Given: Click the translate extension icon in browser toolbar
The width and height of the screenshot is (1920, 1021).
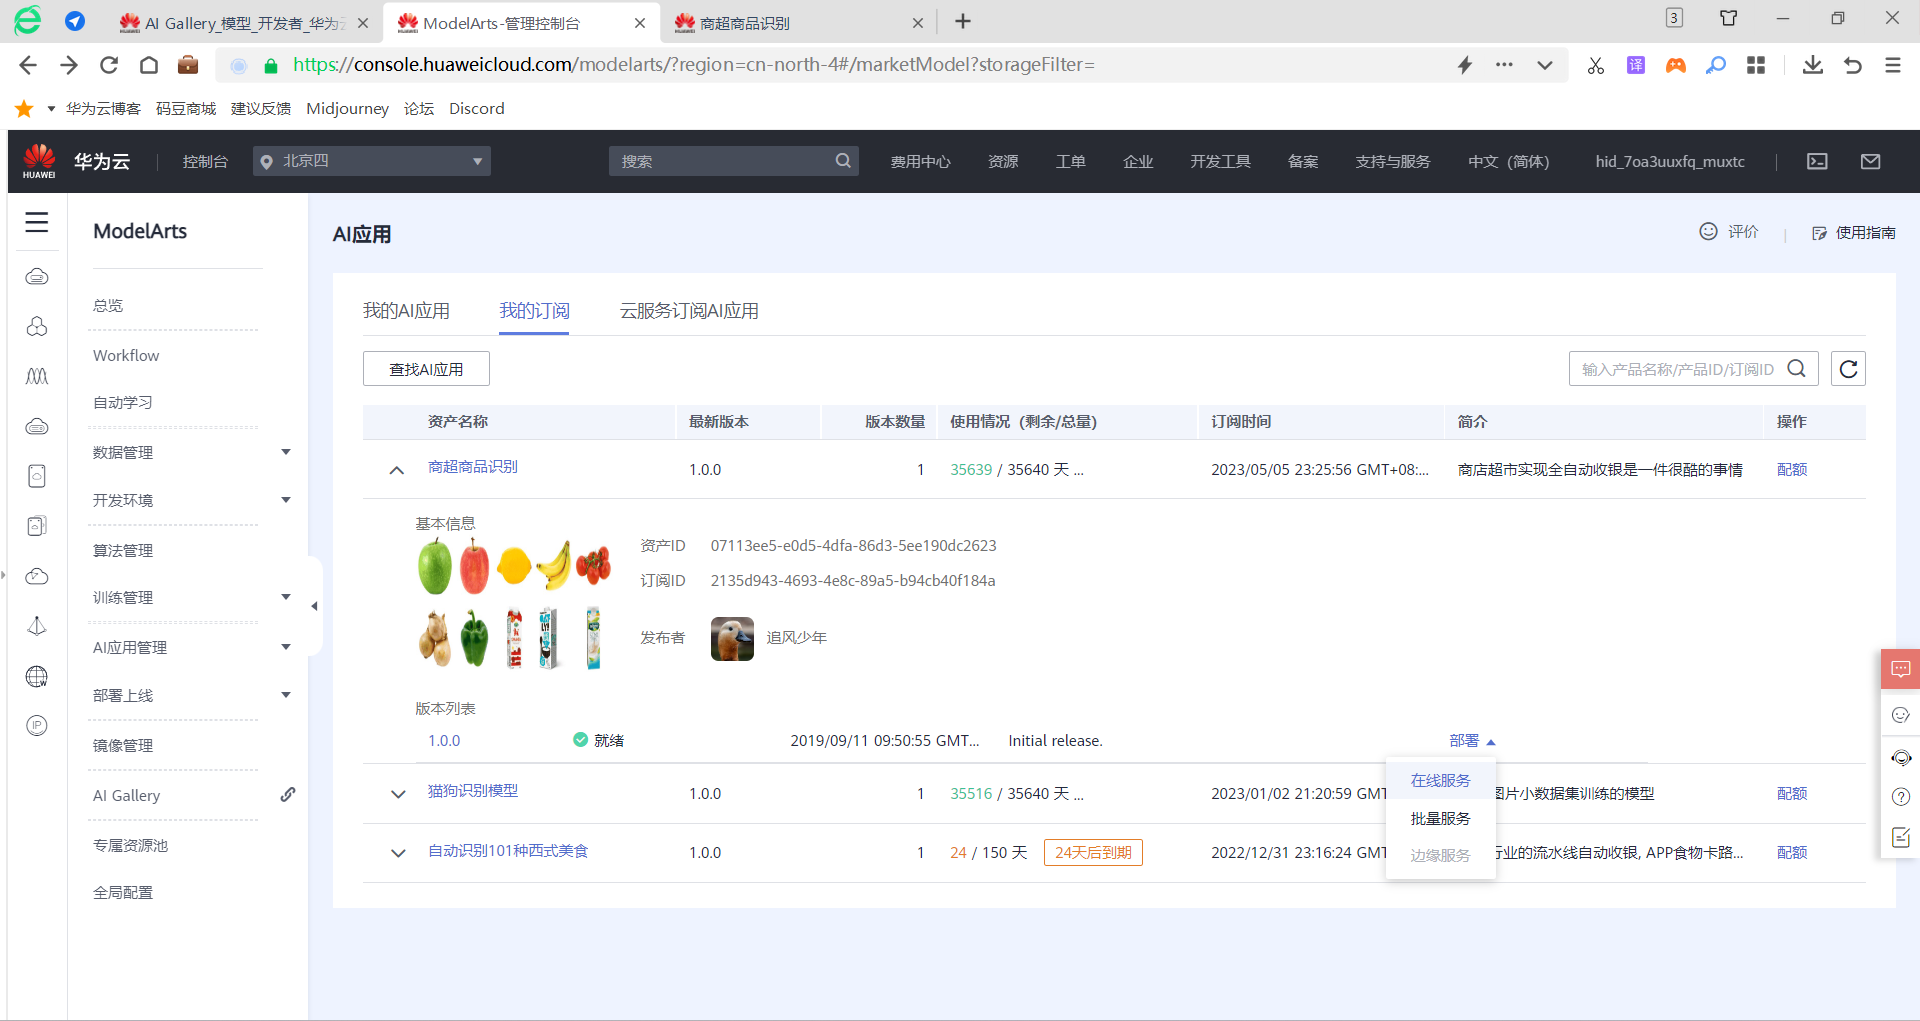Looking at the screenshot, I should (x=1636, y=65).
